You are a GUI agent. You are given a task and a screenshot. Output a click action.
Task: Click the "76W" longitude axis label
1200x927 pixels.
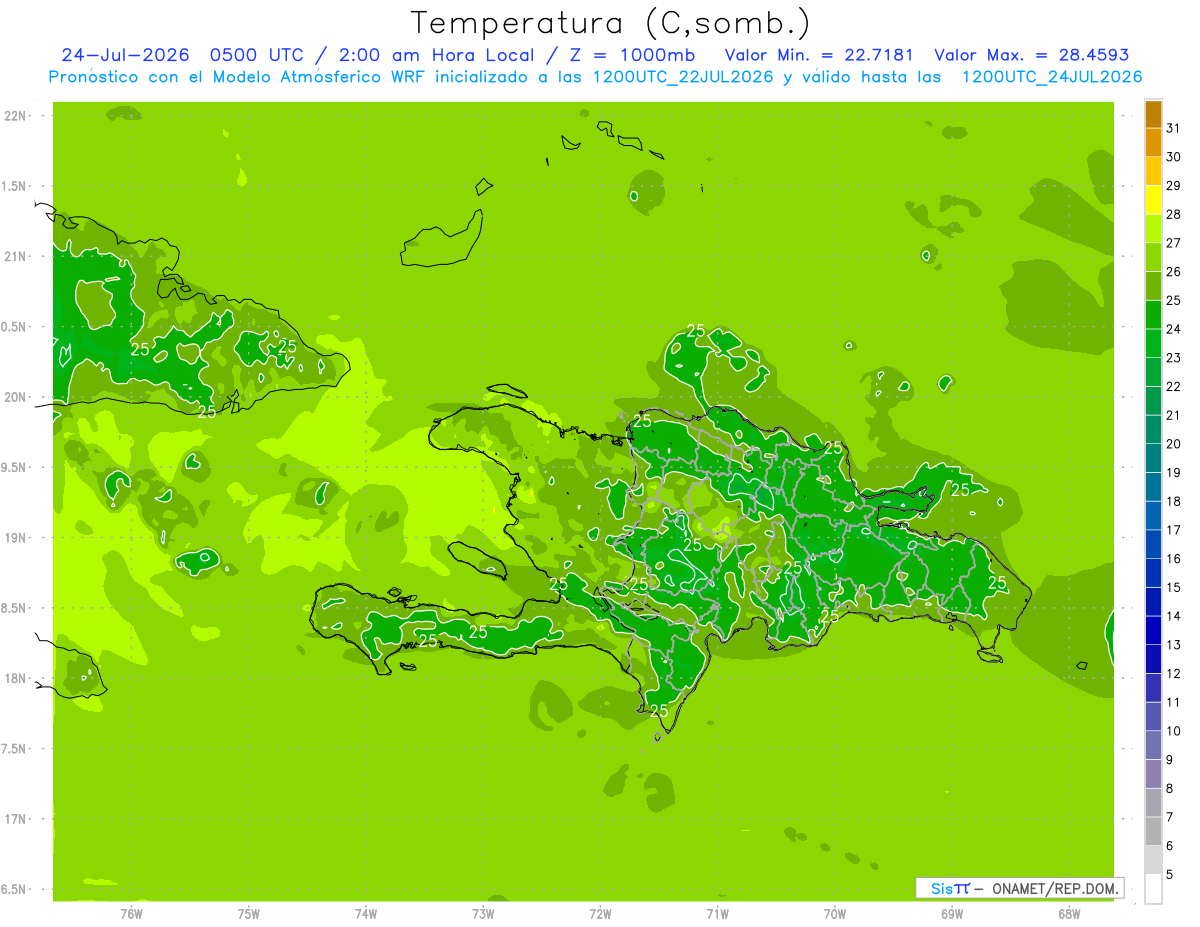coord(131,914)
